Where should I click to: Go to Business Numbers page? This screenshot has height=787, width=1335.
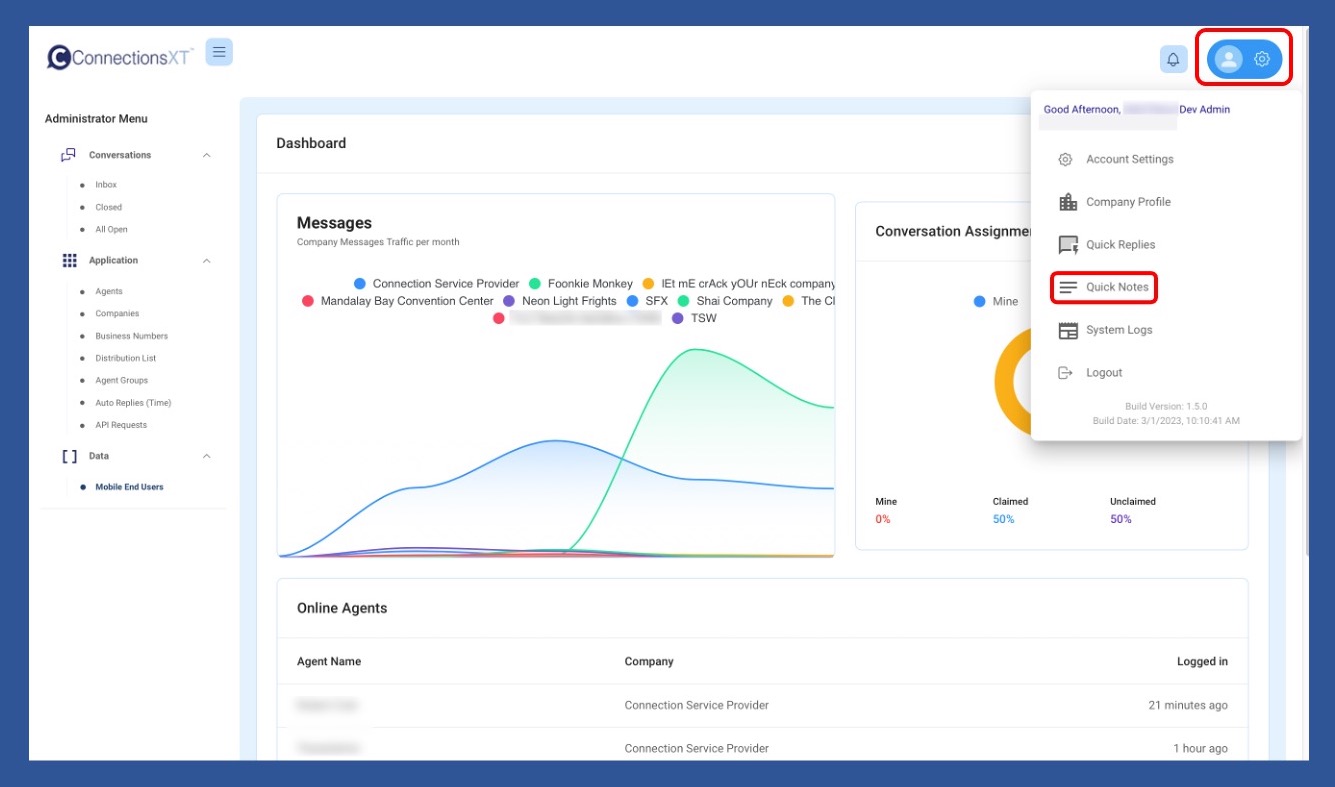[131, 336]
